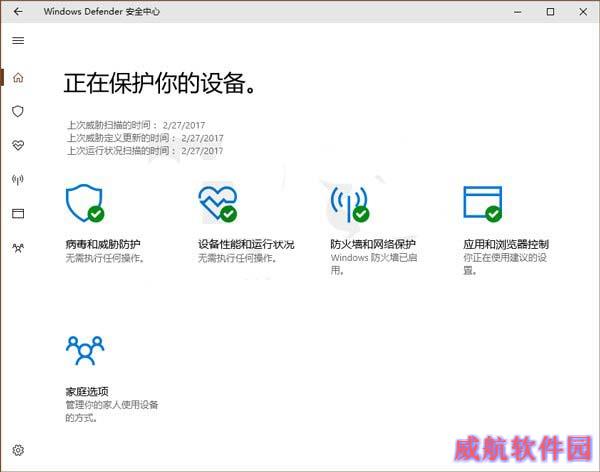Click '你正在使用建议的设置' status text
Image resolution: width=600 pixels, height=472 pixels.
click(x=505, y=264)
